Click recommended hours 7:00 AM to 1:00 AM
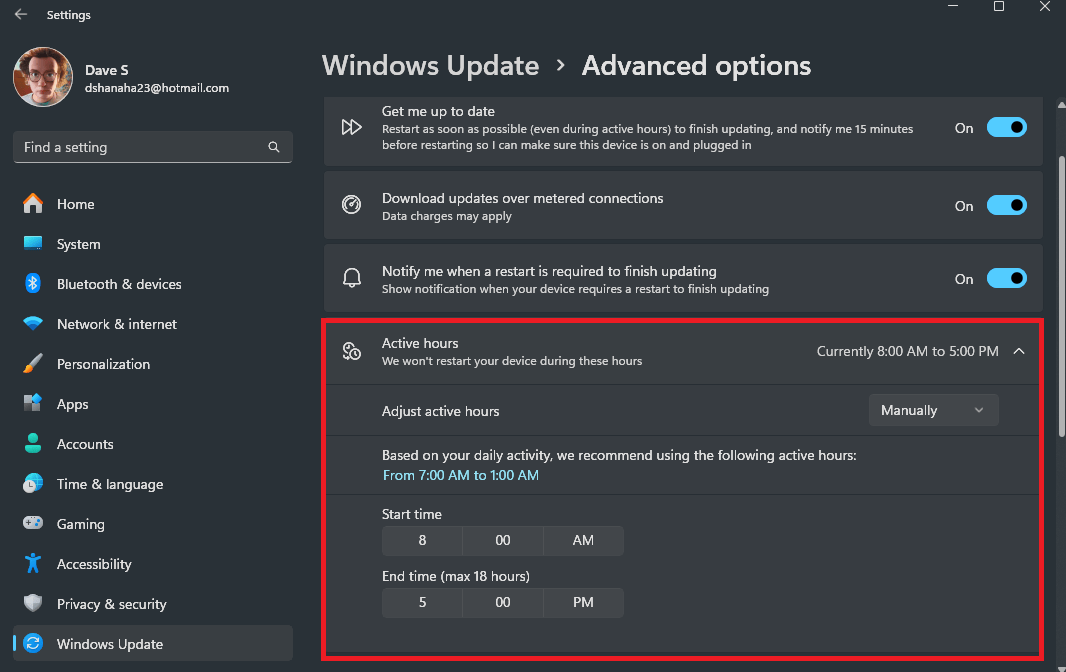Viewport: 1066px width, 672px height. (461, 475)
